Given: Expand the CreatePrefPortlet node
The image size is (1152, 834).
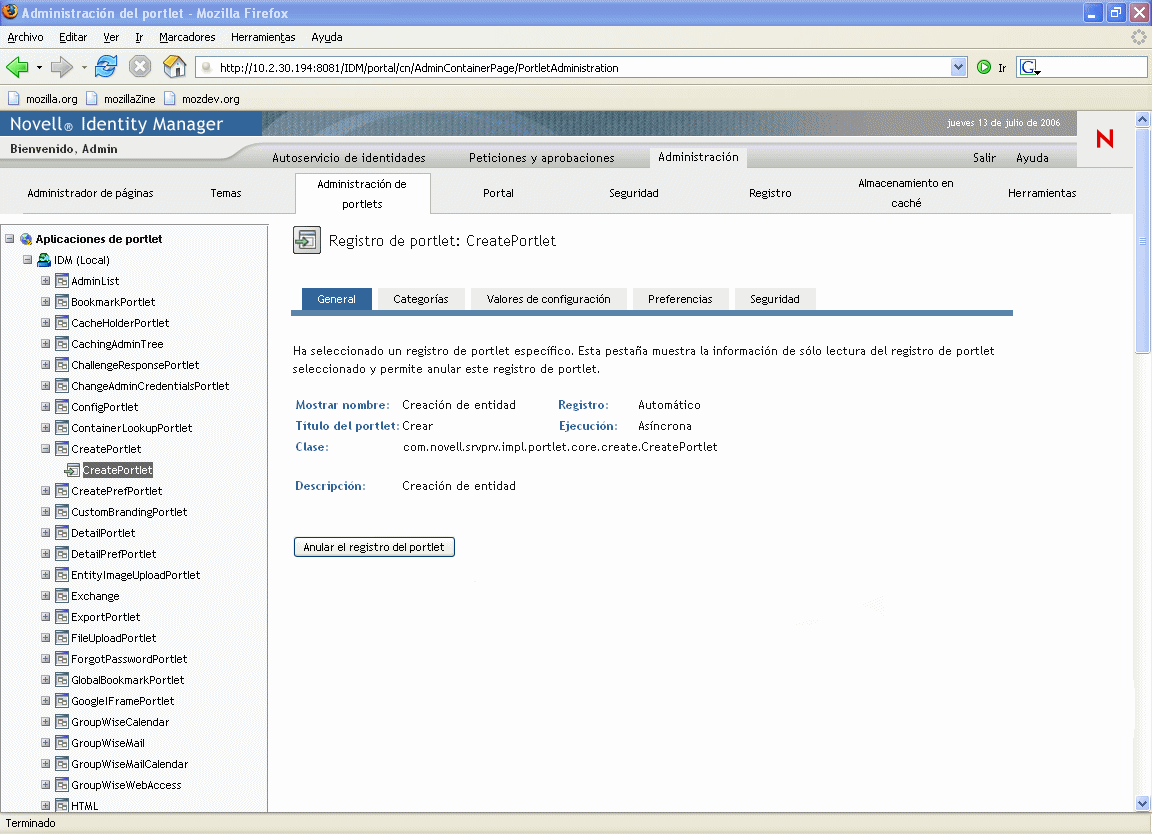Looking at the screenshot, I should [46, 491].
